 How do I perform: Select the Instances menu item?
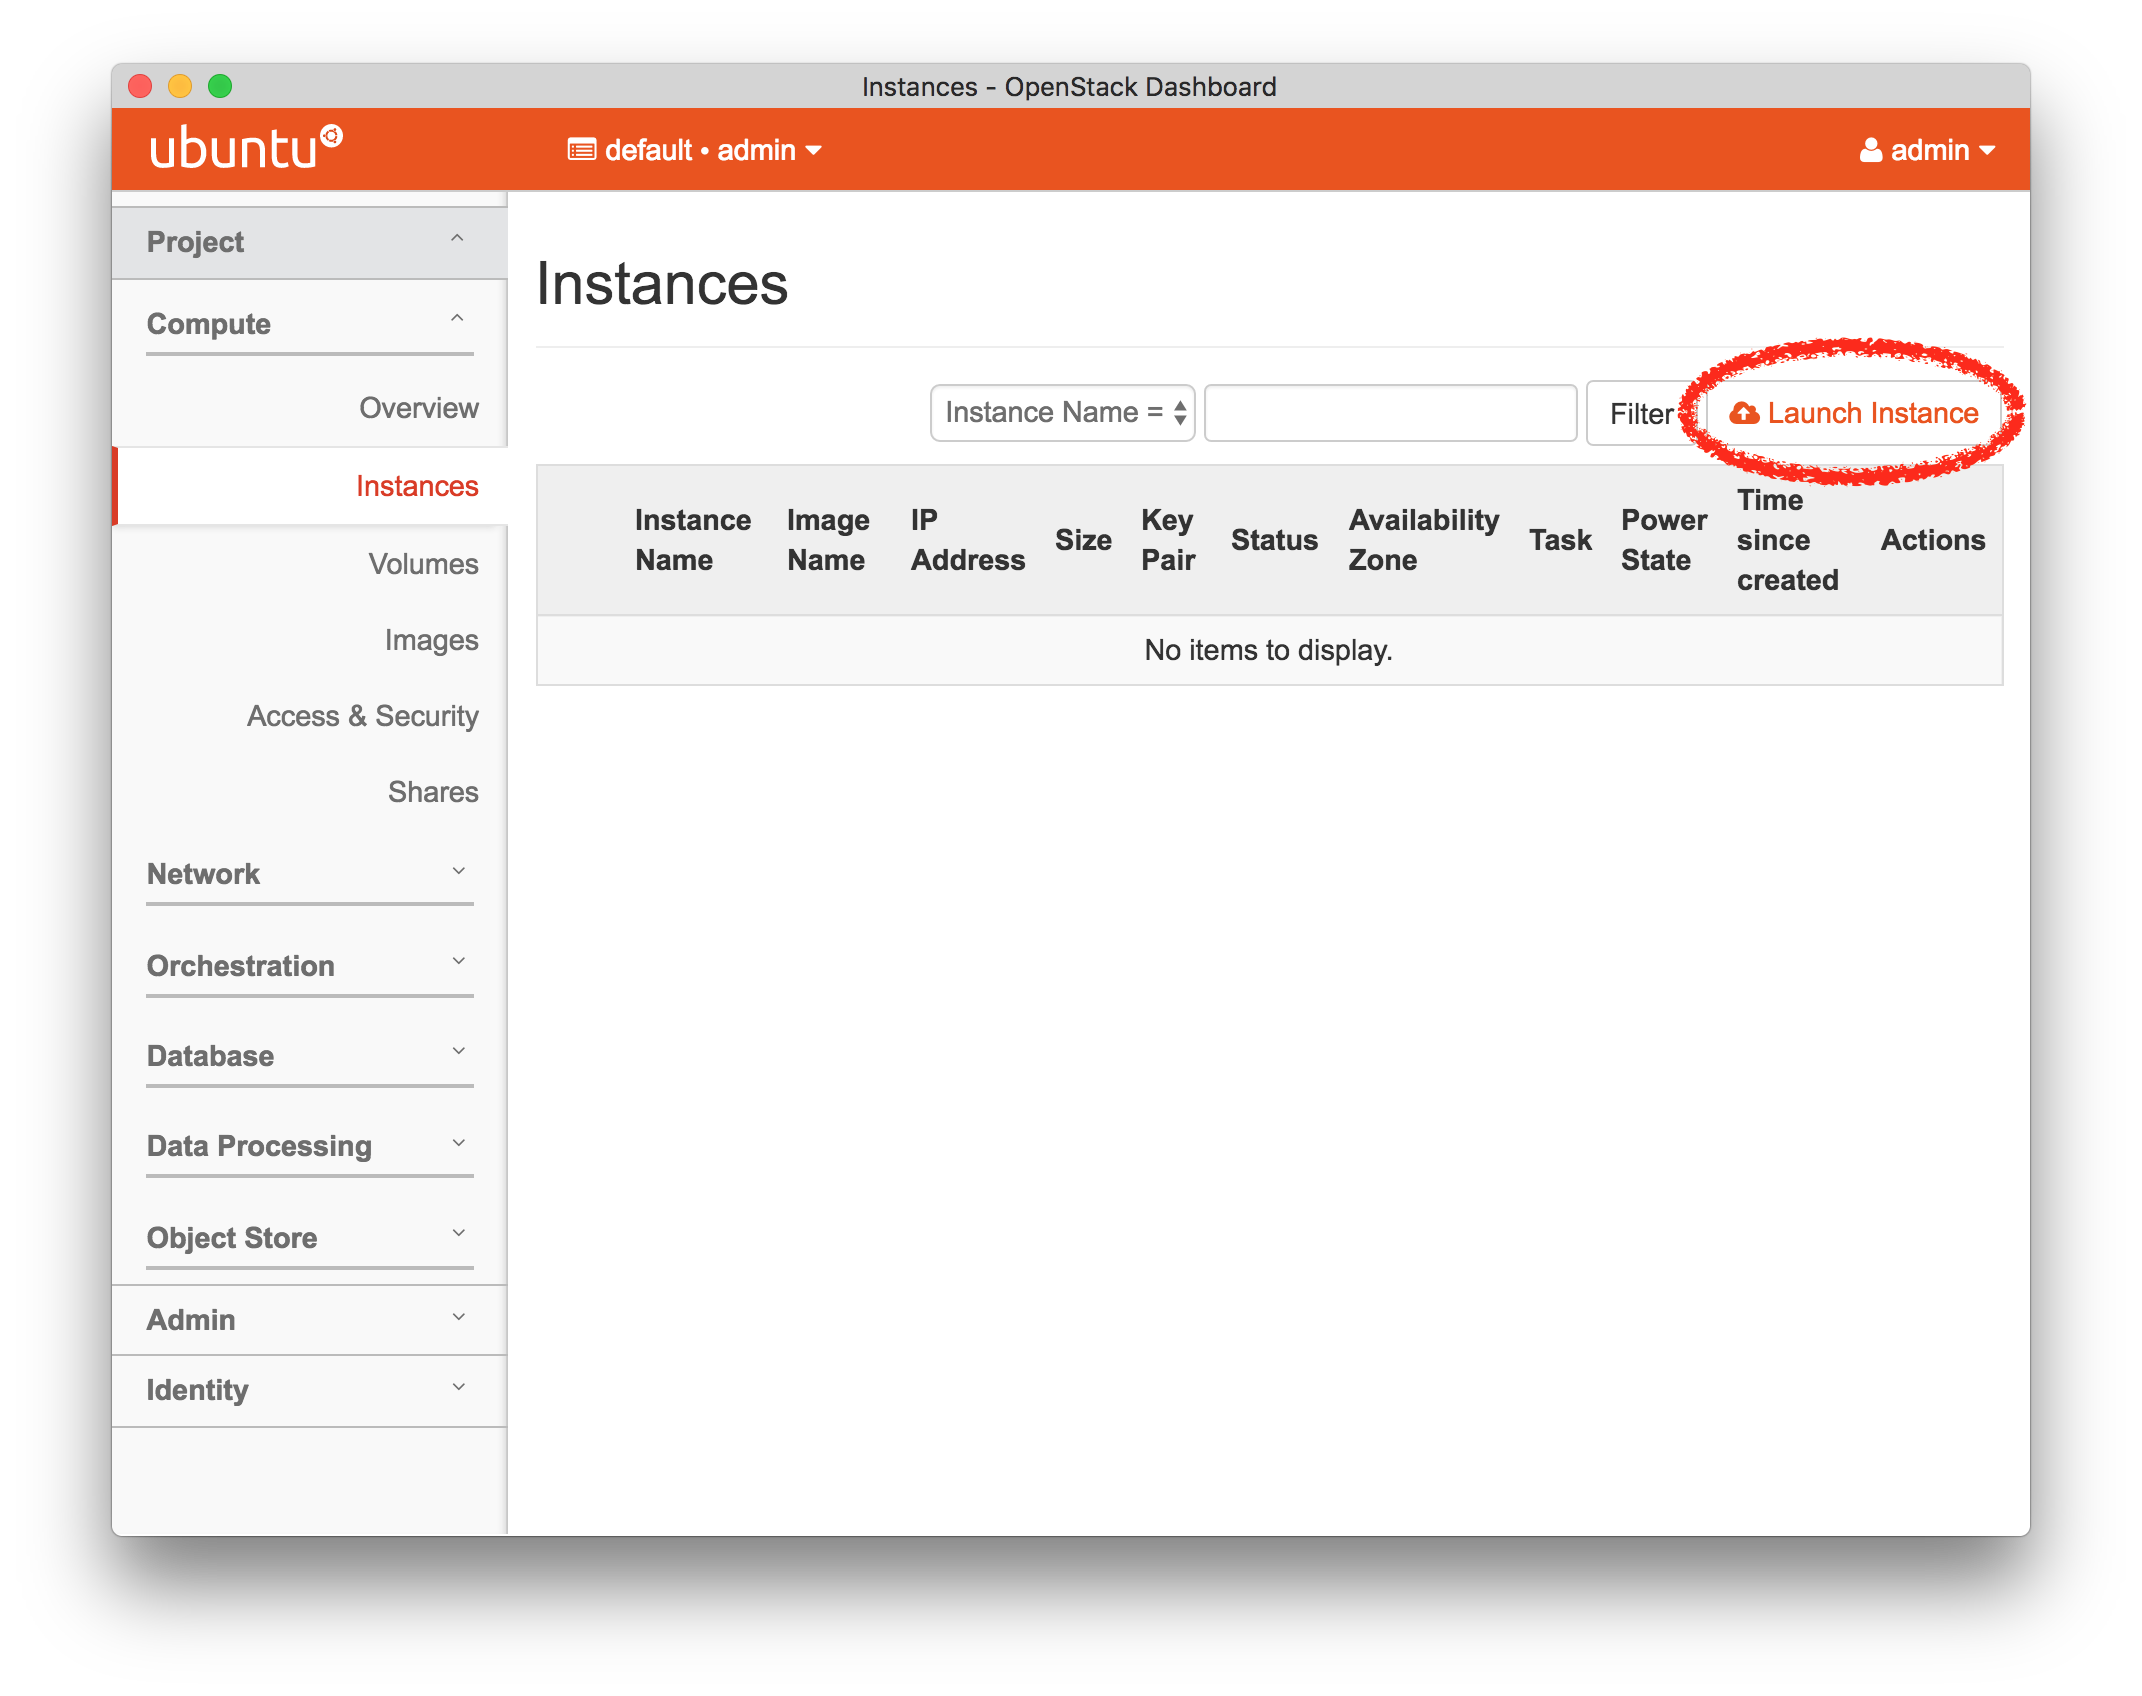click(419, 487)
